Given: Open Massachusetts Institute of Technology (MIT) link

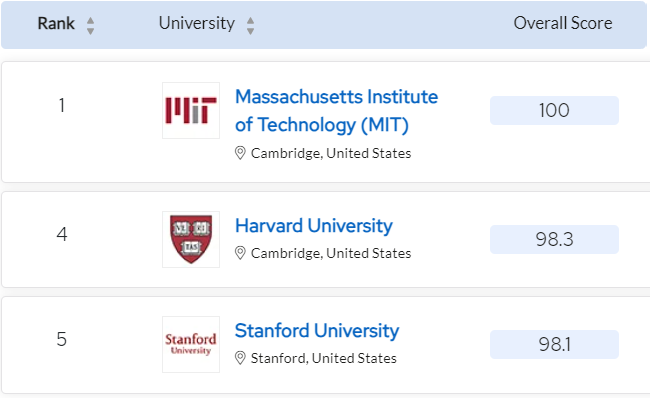Looking at the screenshot, I should (x=336, y=111).
